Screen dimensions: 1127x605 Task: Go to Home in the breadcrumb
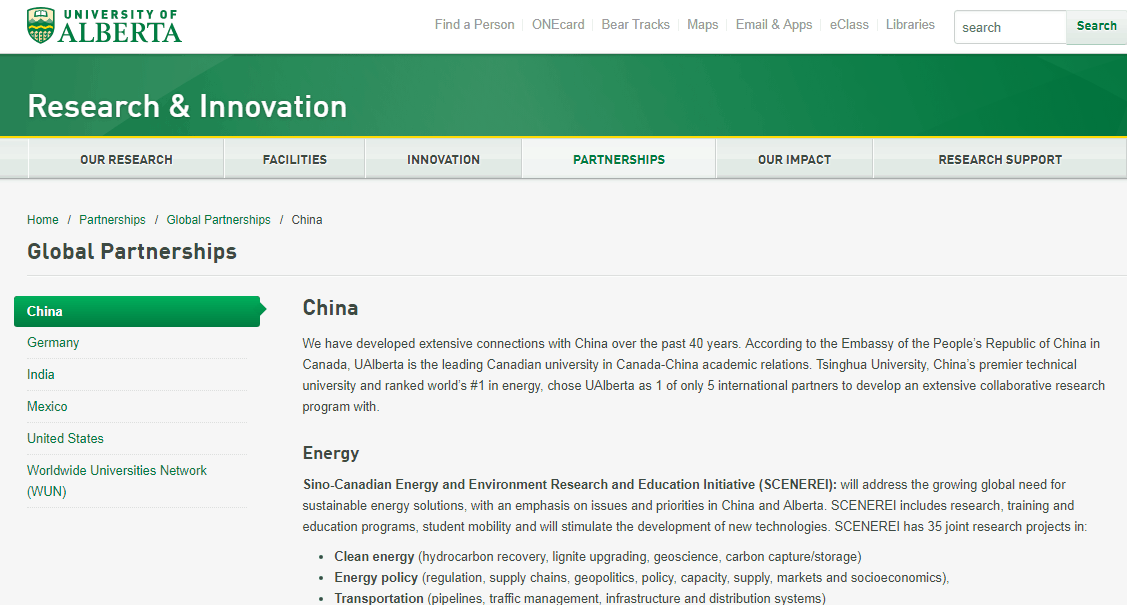43,220
